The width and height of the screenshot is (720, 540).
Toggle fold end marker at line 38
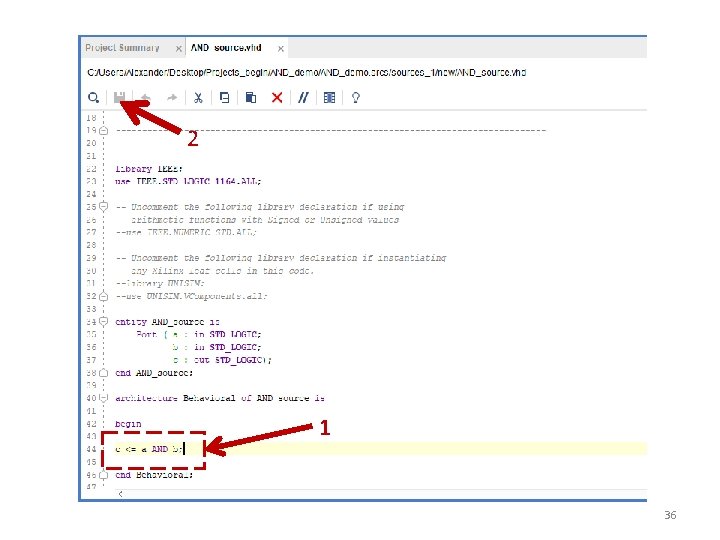click(x=104, y=373)
